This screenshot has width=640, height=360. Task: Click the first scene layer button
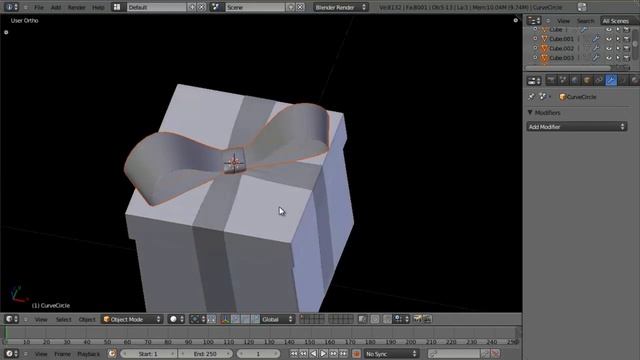[x=302, y=317]
